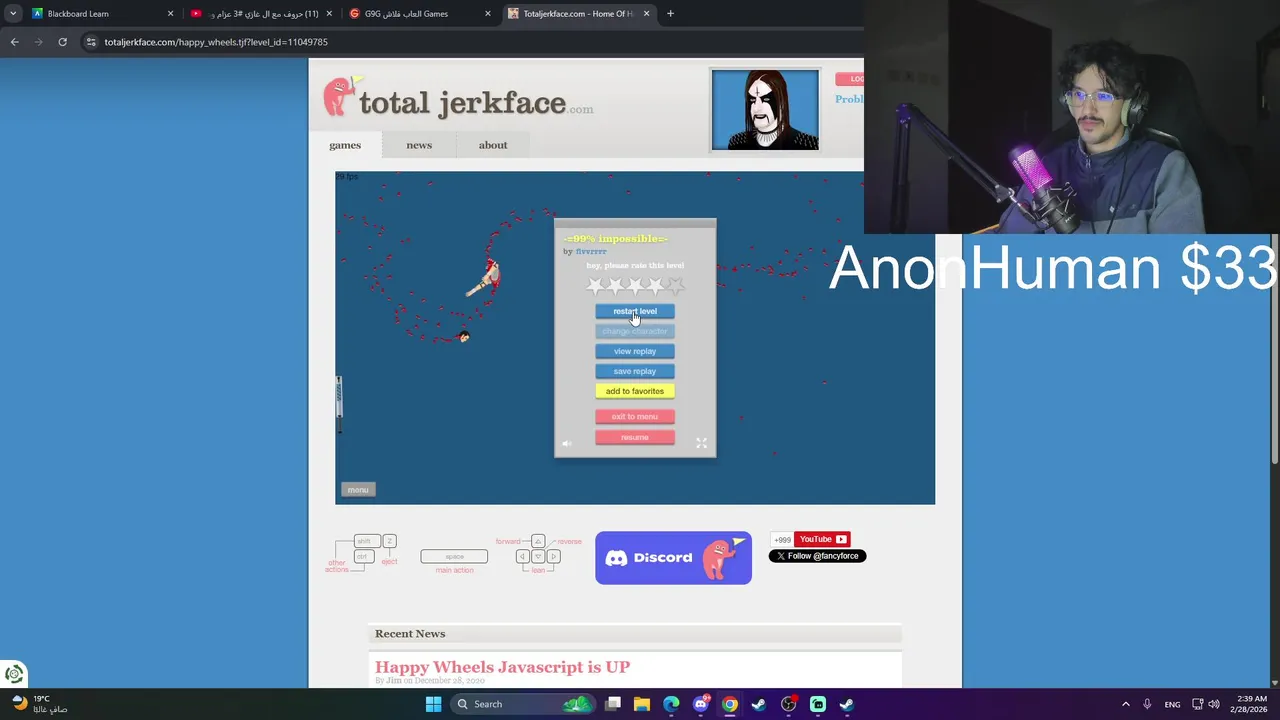The width and height of the screenshot is (1280, 720).
Task: Add this level to favorites
Action: (x=635, y=391)
